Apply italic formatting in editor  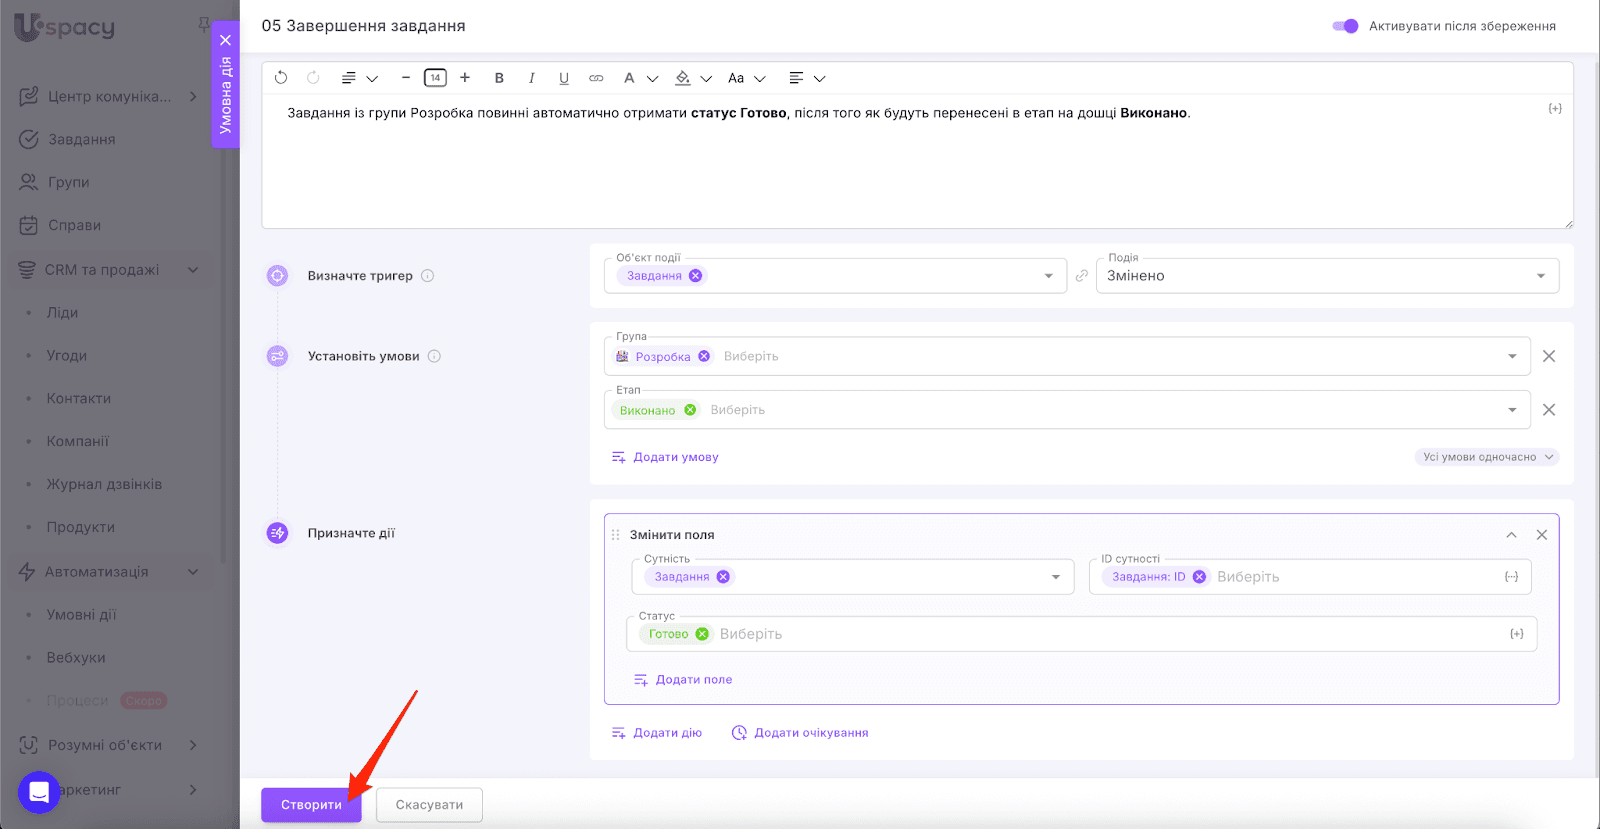click(x=531, y=78)
